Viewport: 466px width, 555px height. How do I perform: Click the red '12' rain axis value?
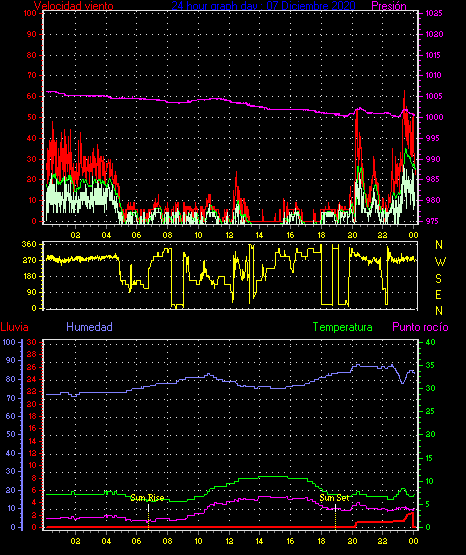[33, 453]
